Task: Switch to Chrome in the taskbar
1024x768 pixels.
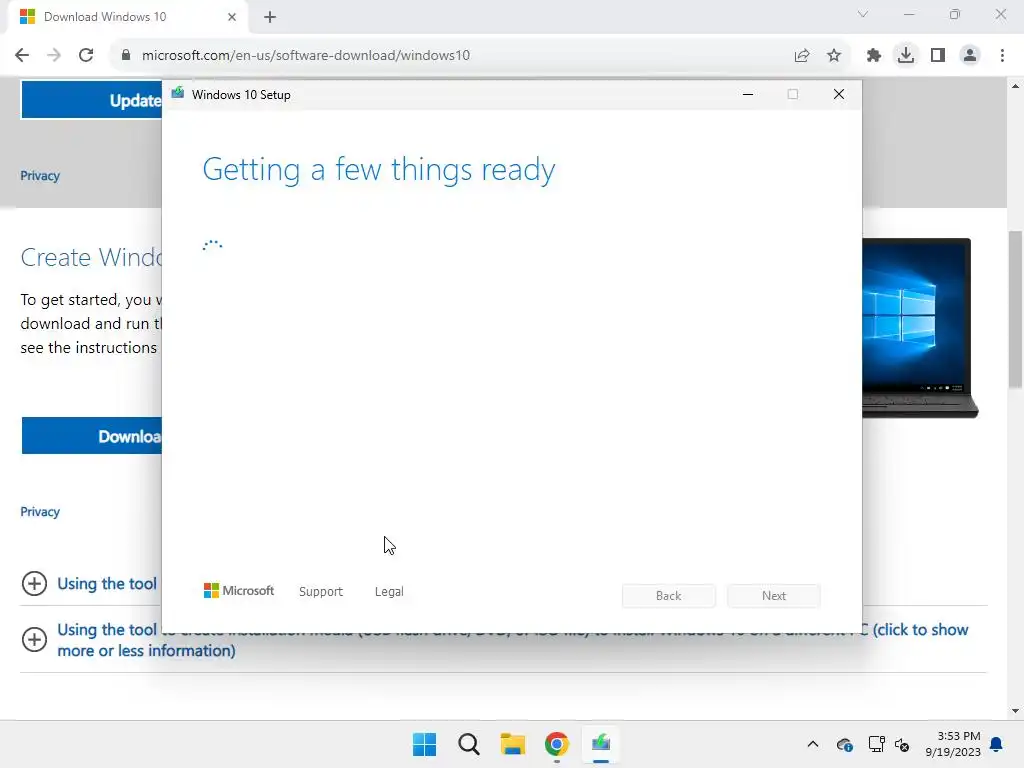Action: coord(557,744)
